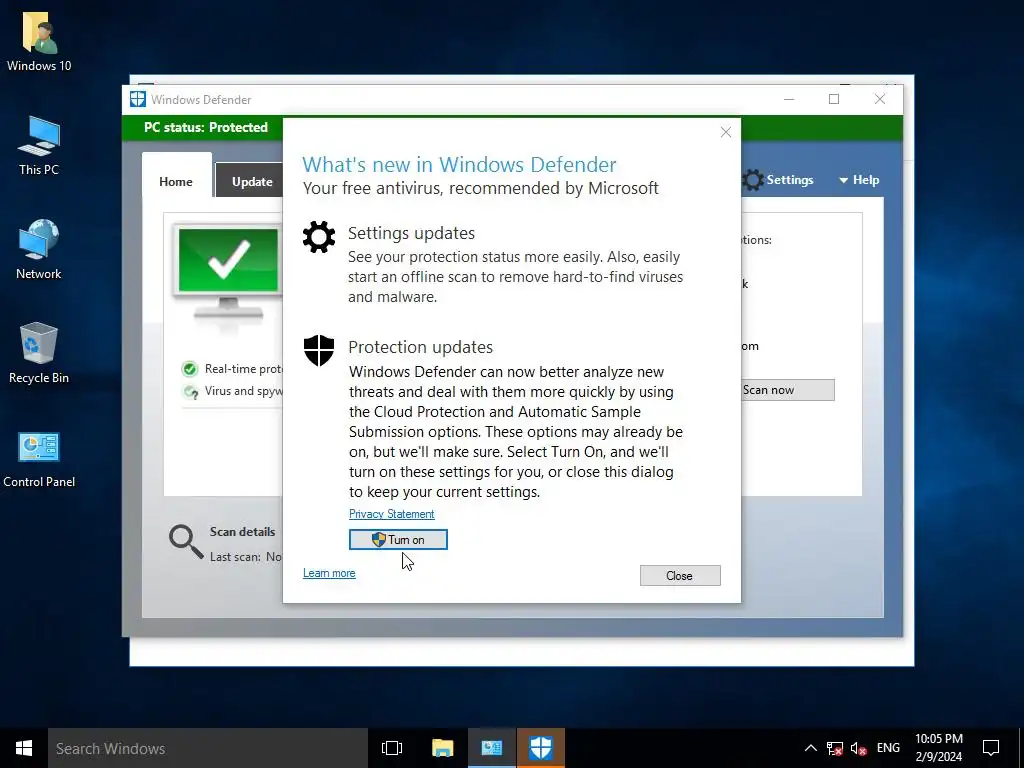Click the Scan details magnifier icon
The image size is (1024, 768).
point(186,542)
